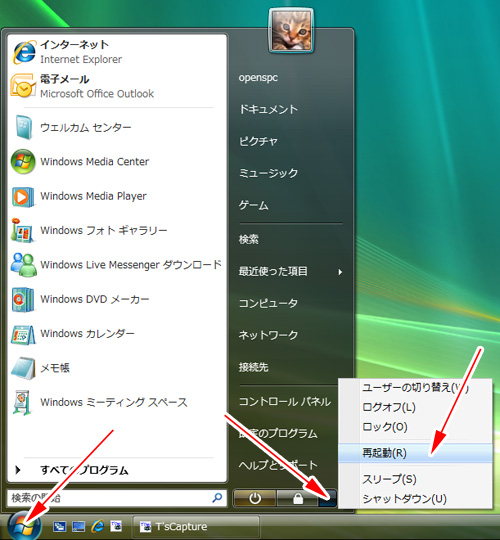Select 再起動(R) to restart
The width and height of the screenshot is (500, 540).
pyautogui.click(x=415, y=453)
